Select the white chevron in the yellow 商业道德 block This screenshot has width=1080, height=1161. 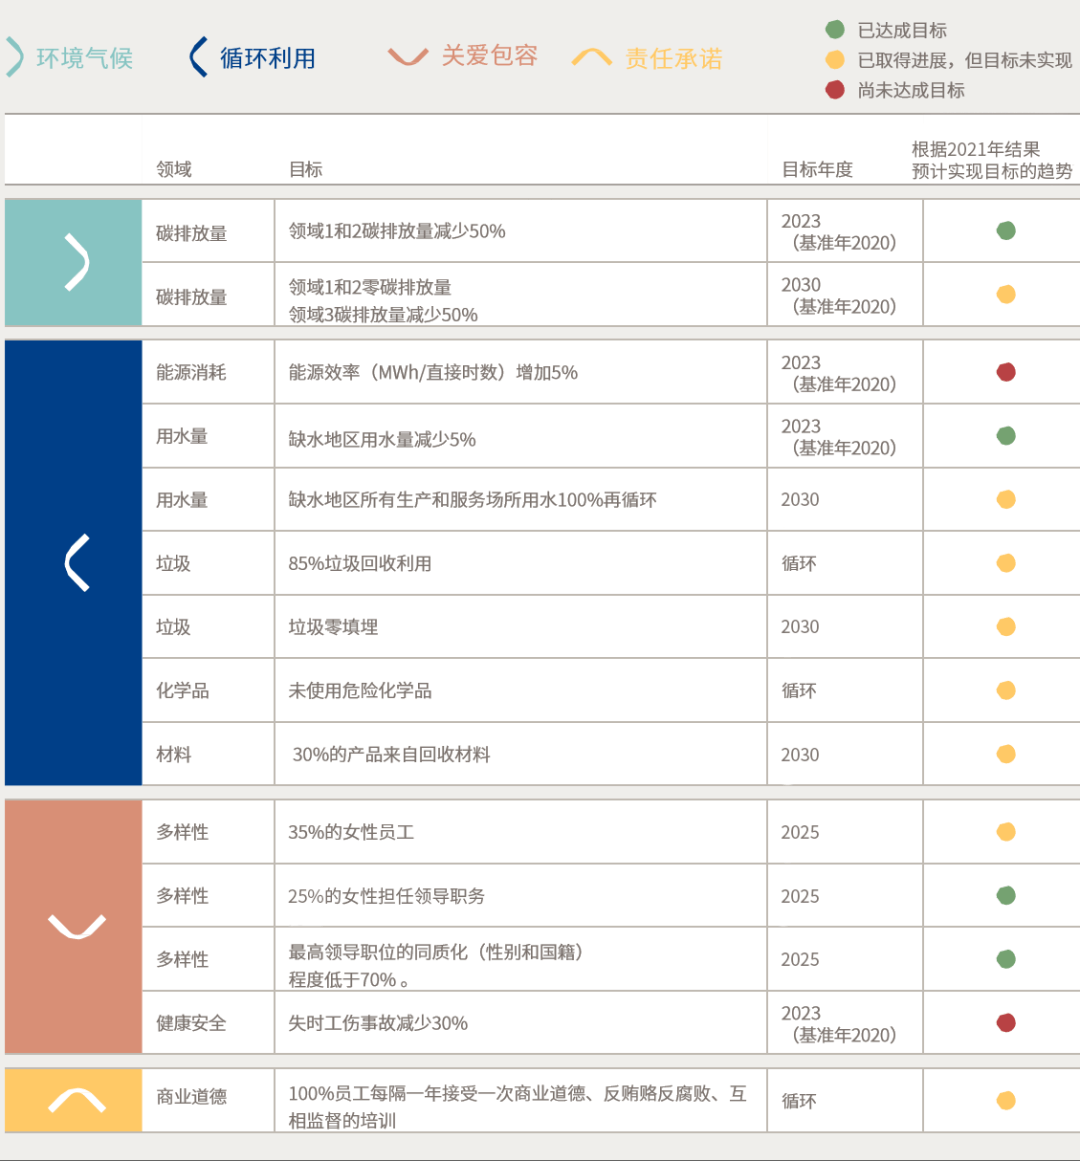pos(76,1100)
